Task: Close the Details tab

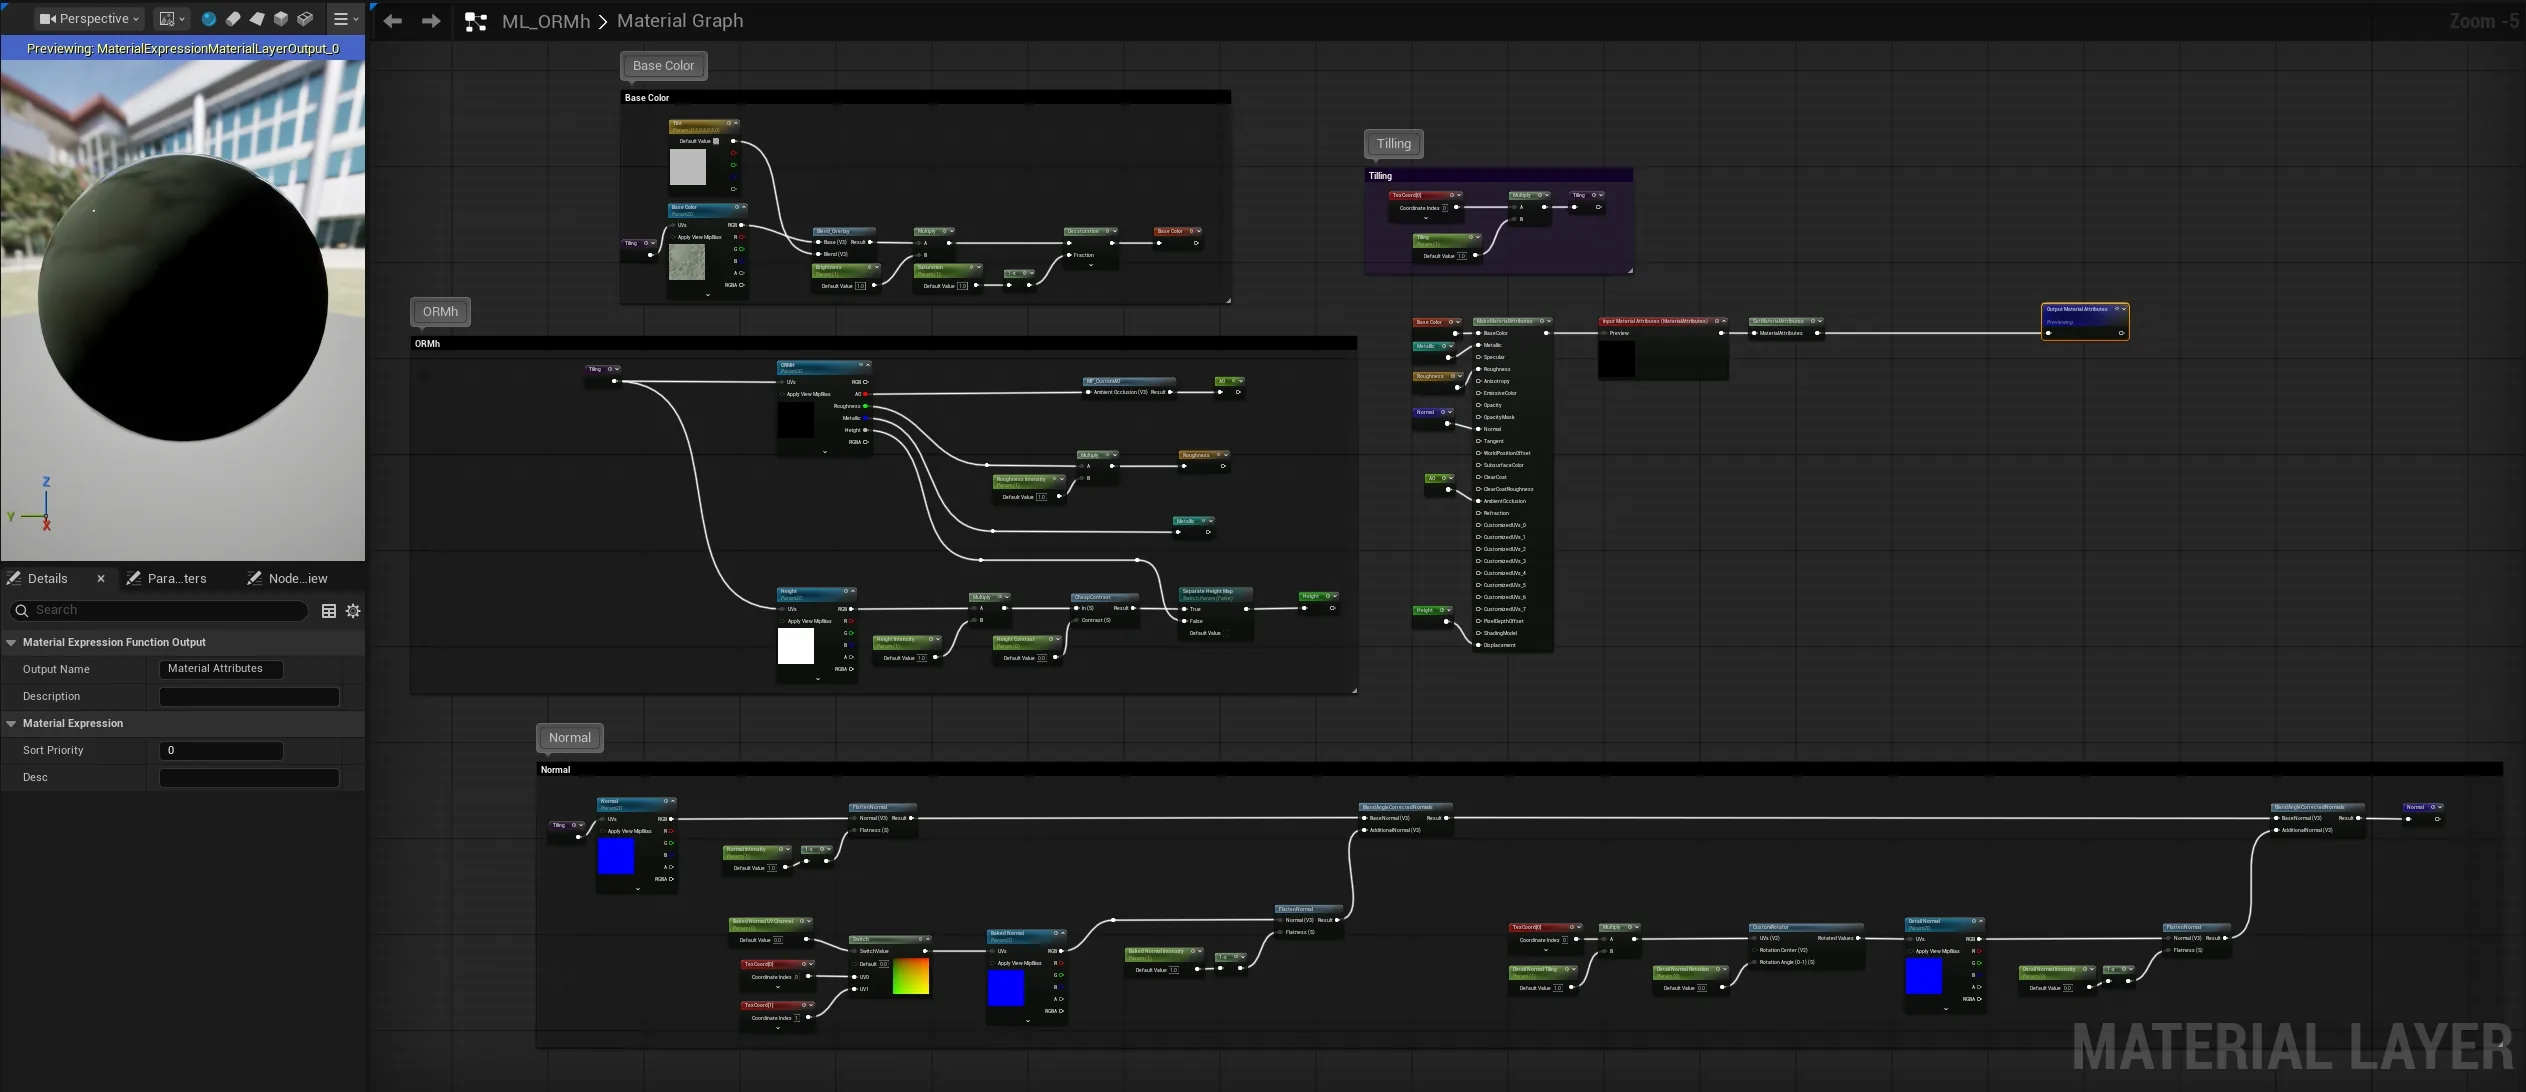Action: [x=101, y=579]
